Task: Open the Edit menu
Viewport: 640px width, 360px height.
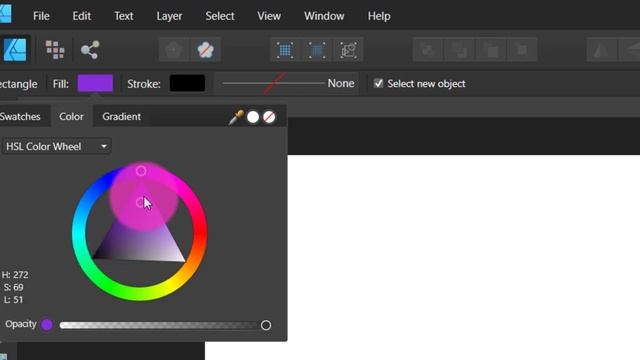Action: 81,16
